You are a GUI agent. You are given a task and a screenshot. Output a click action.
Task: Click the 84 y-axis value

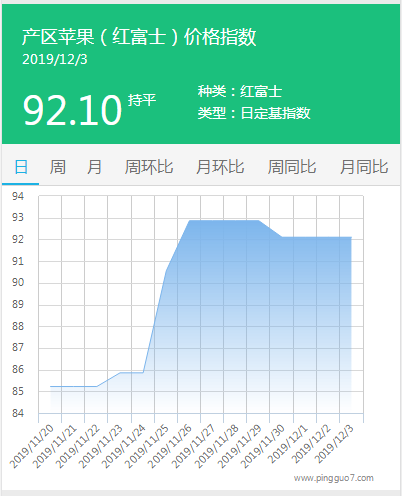click(x=18, y=413)
